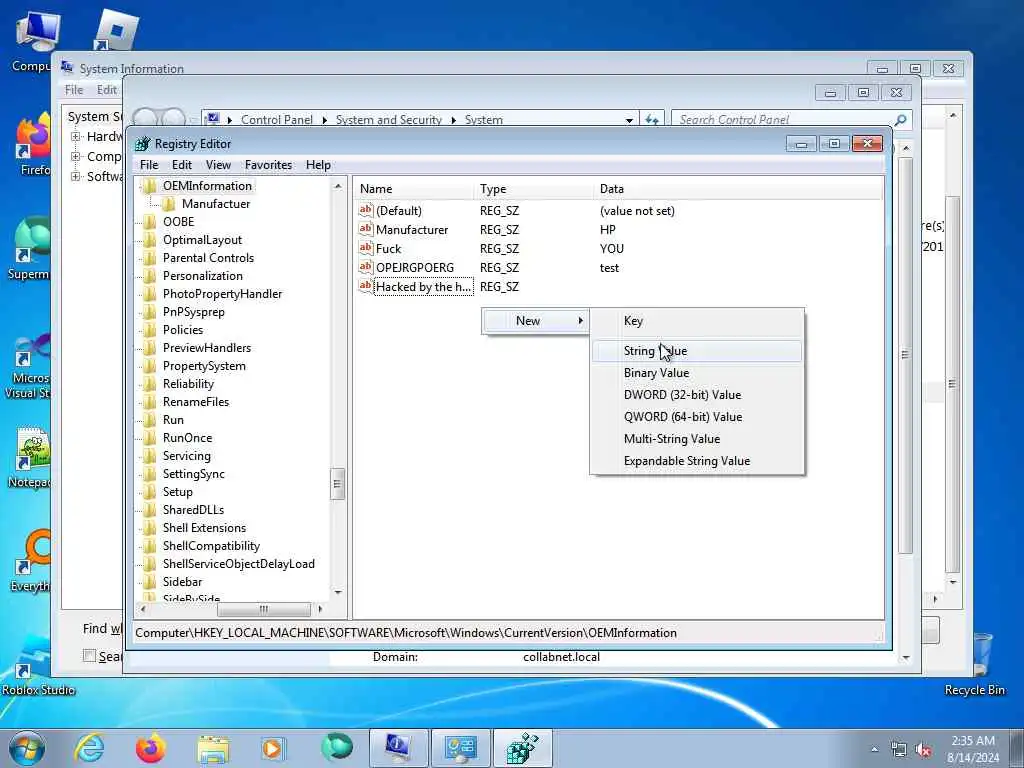This screenshot has width=1024, height=768.
Task: Click the network tray icon
Action: coord(899,750)
